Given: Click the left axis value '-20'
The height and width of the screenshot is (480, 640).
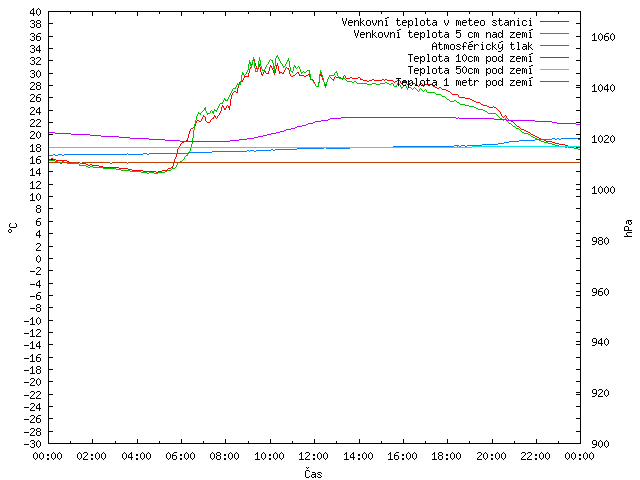Looking at the screenshot, I should 33,382.
